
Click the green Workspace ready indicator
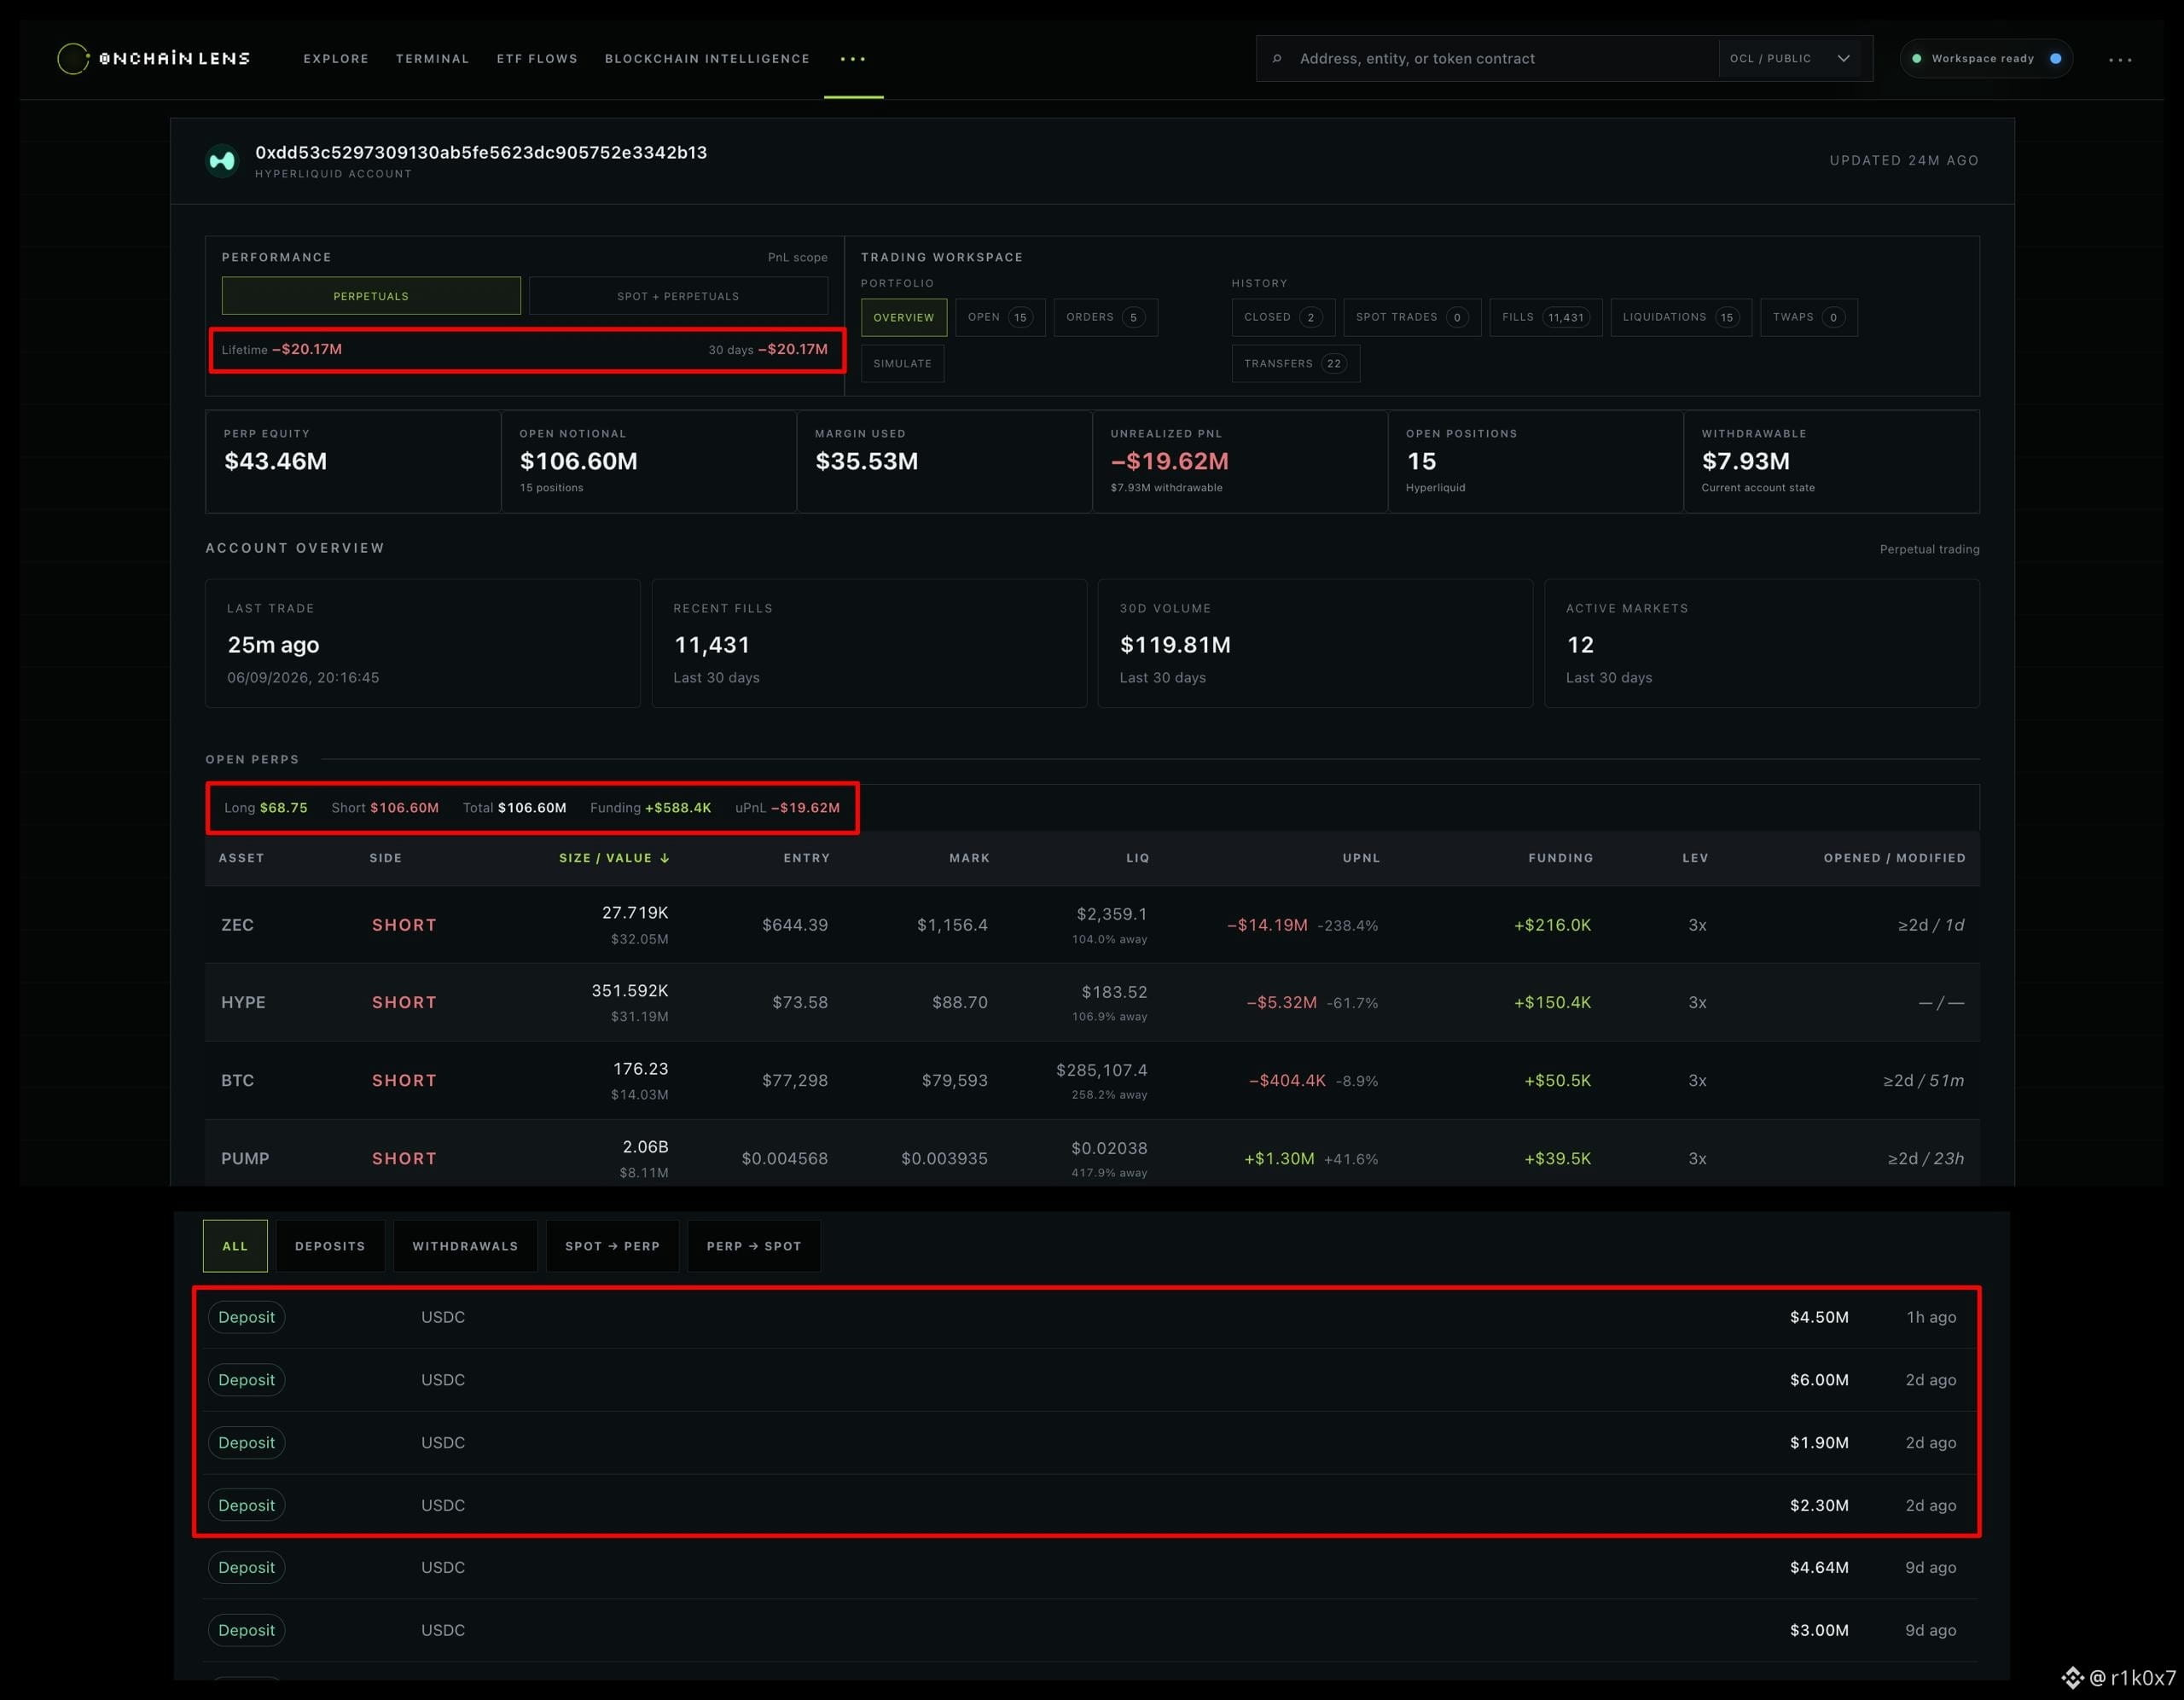click(1917, 59)
